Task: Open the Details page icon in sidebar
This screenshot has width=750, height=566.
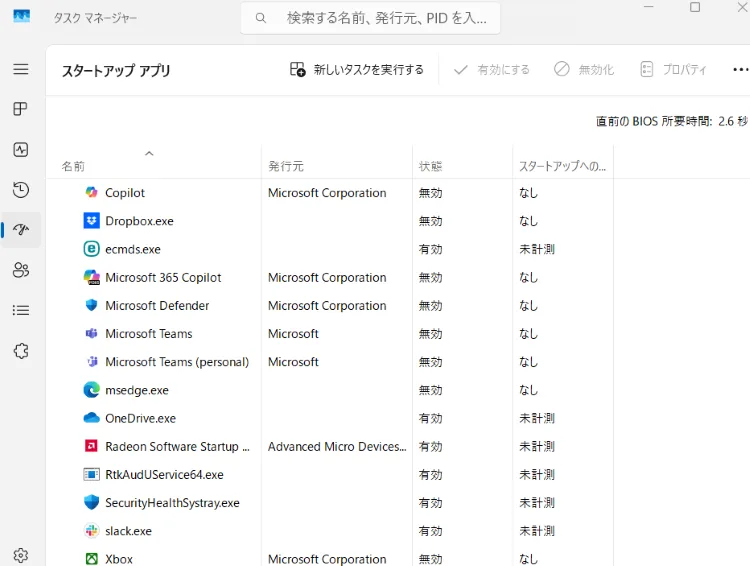Action: pyautogui.click(x=21, y=310)
